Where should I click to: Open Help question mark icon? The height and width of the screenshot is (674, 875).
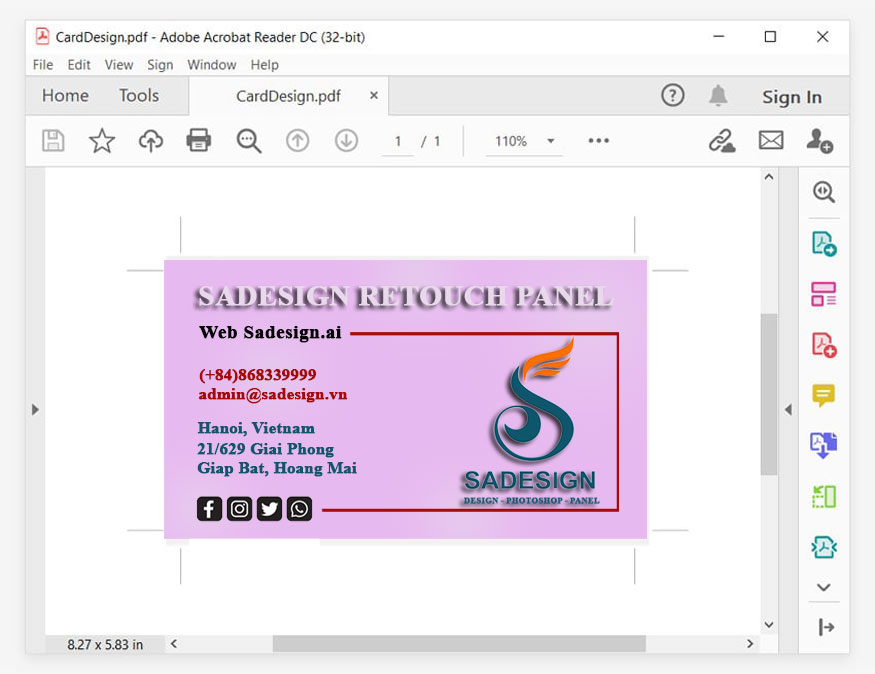pyautogui.click(x=672, y=95)
